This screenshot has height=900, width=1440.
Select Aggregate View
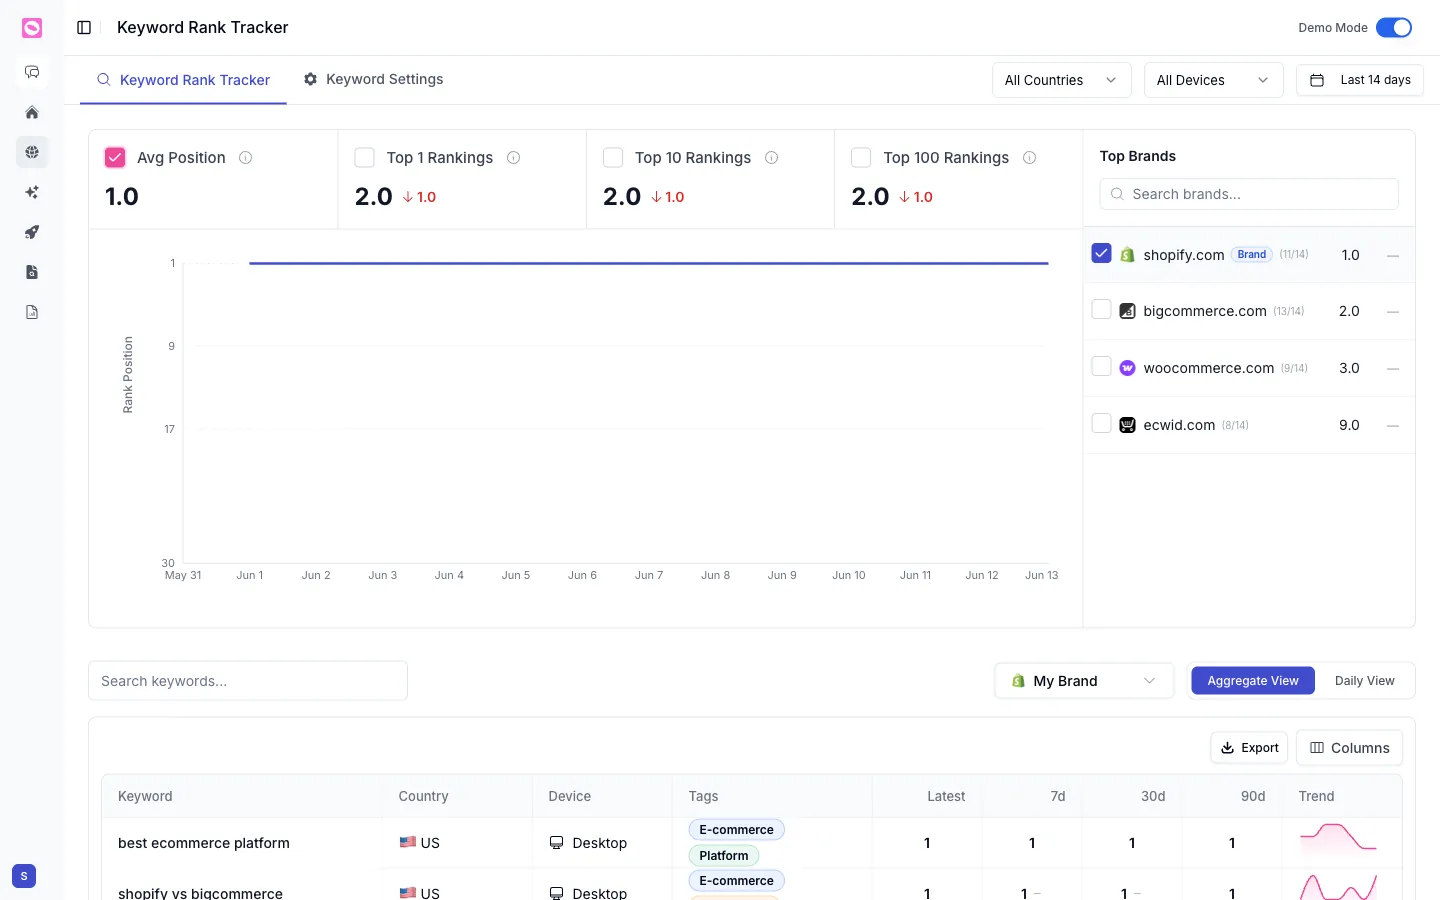click(x=1253, y=681)
